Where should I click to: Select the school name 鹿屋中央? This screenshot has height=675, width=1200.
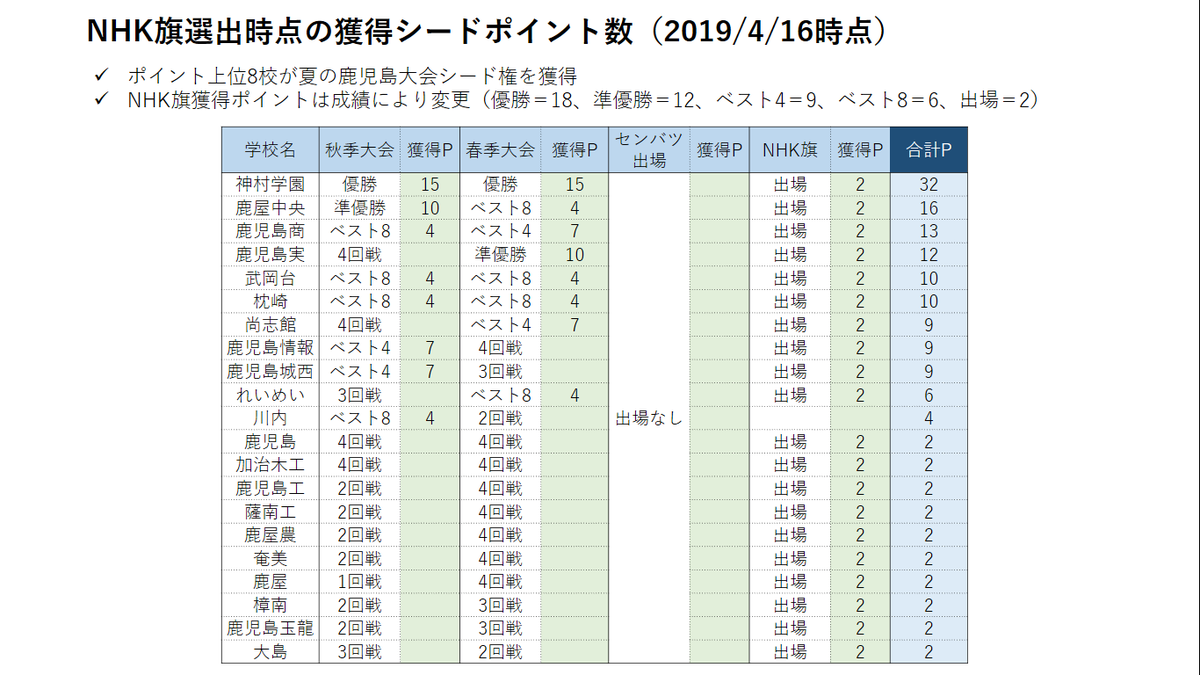tap(270, 208)
